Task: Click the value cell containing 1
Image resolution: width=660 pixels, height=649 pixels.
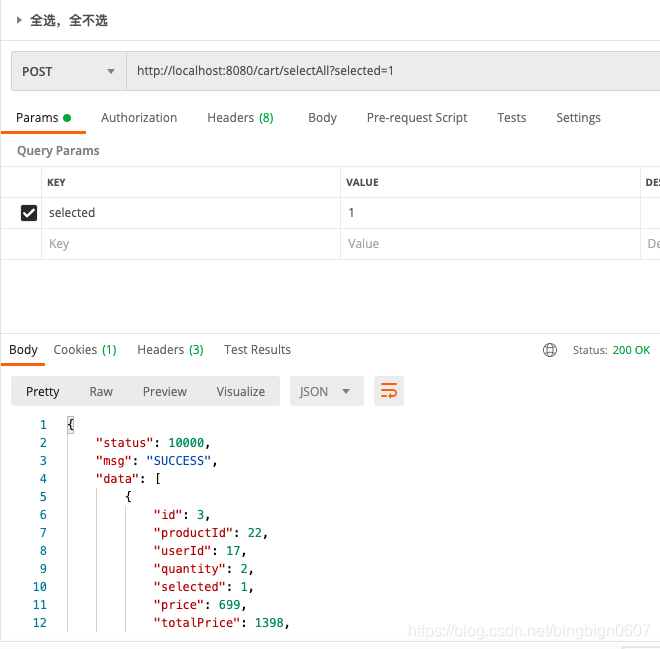Action: (490, 213)
